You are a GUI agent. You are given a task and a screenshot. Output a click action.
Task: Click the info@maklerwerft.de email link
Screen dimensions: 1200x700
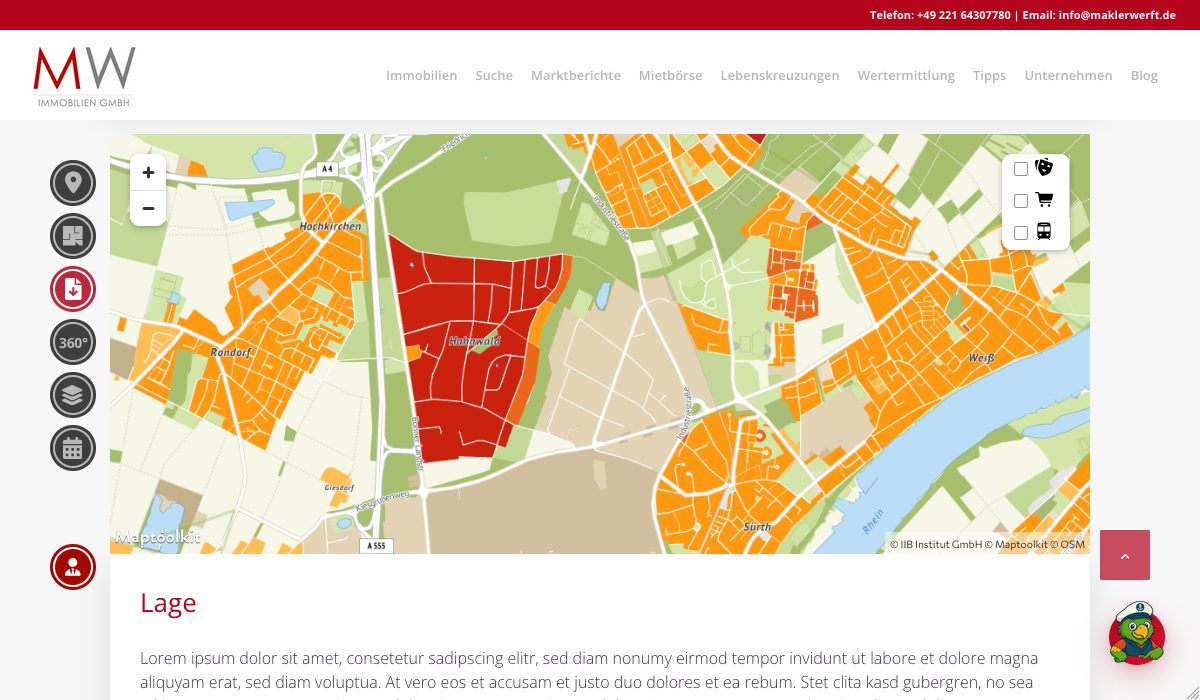point(1117,15)
